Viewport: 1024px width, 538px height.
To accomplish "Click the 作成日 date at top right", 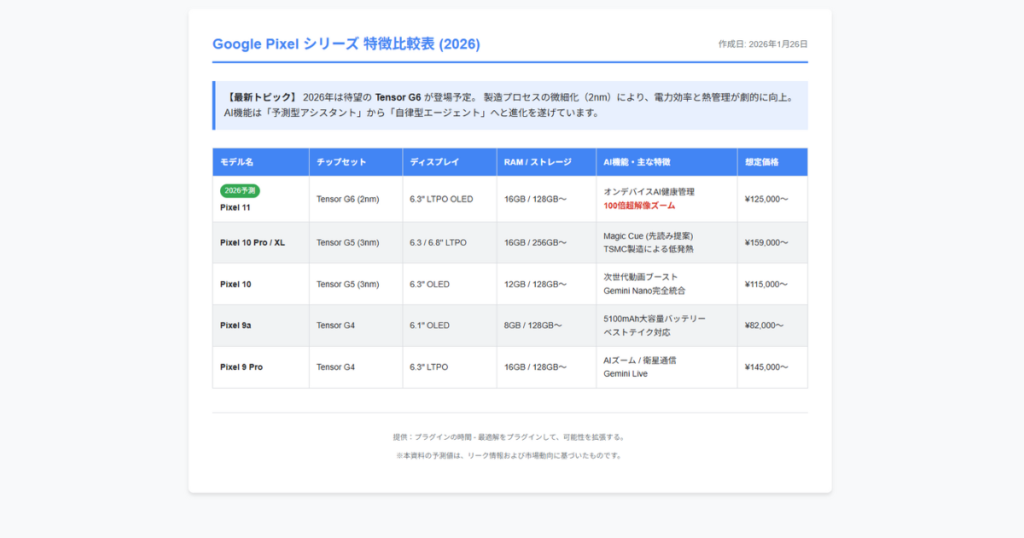I will click(762, 44).
